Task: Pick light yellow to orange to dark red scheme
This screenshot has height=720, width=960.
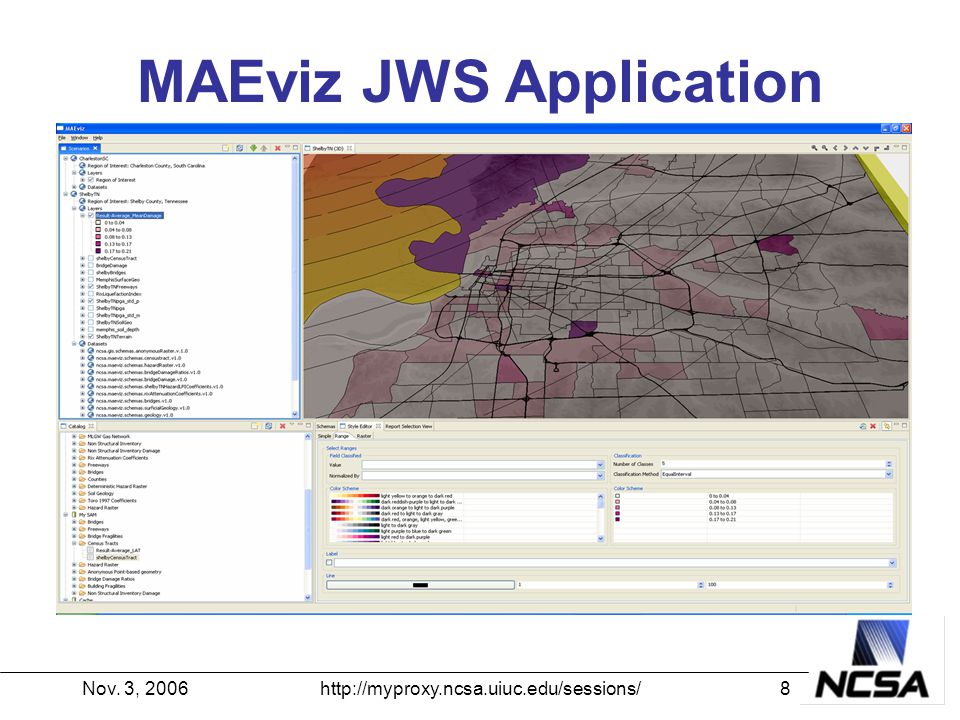Action: pyautogui.click(x=396, y=496)
